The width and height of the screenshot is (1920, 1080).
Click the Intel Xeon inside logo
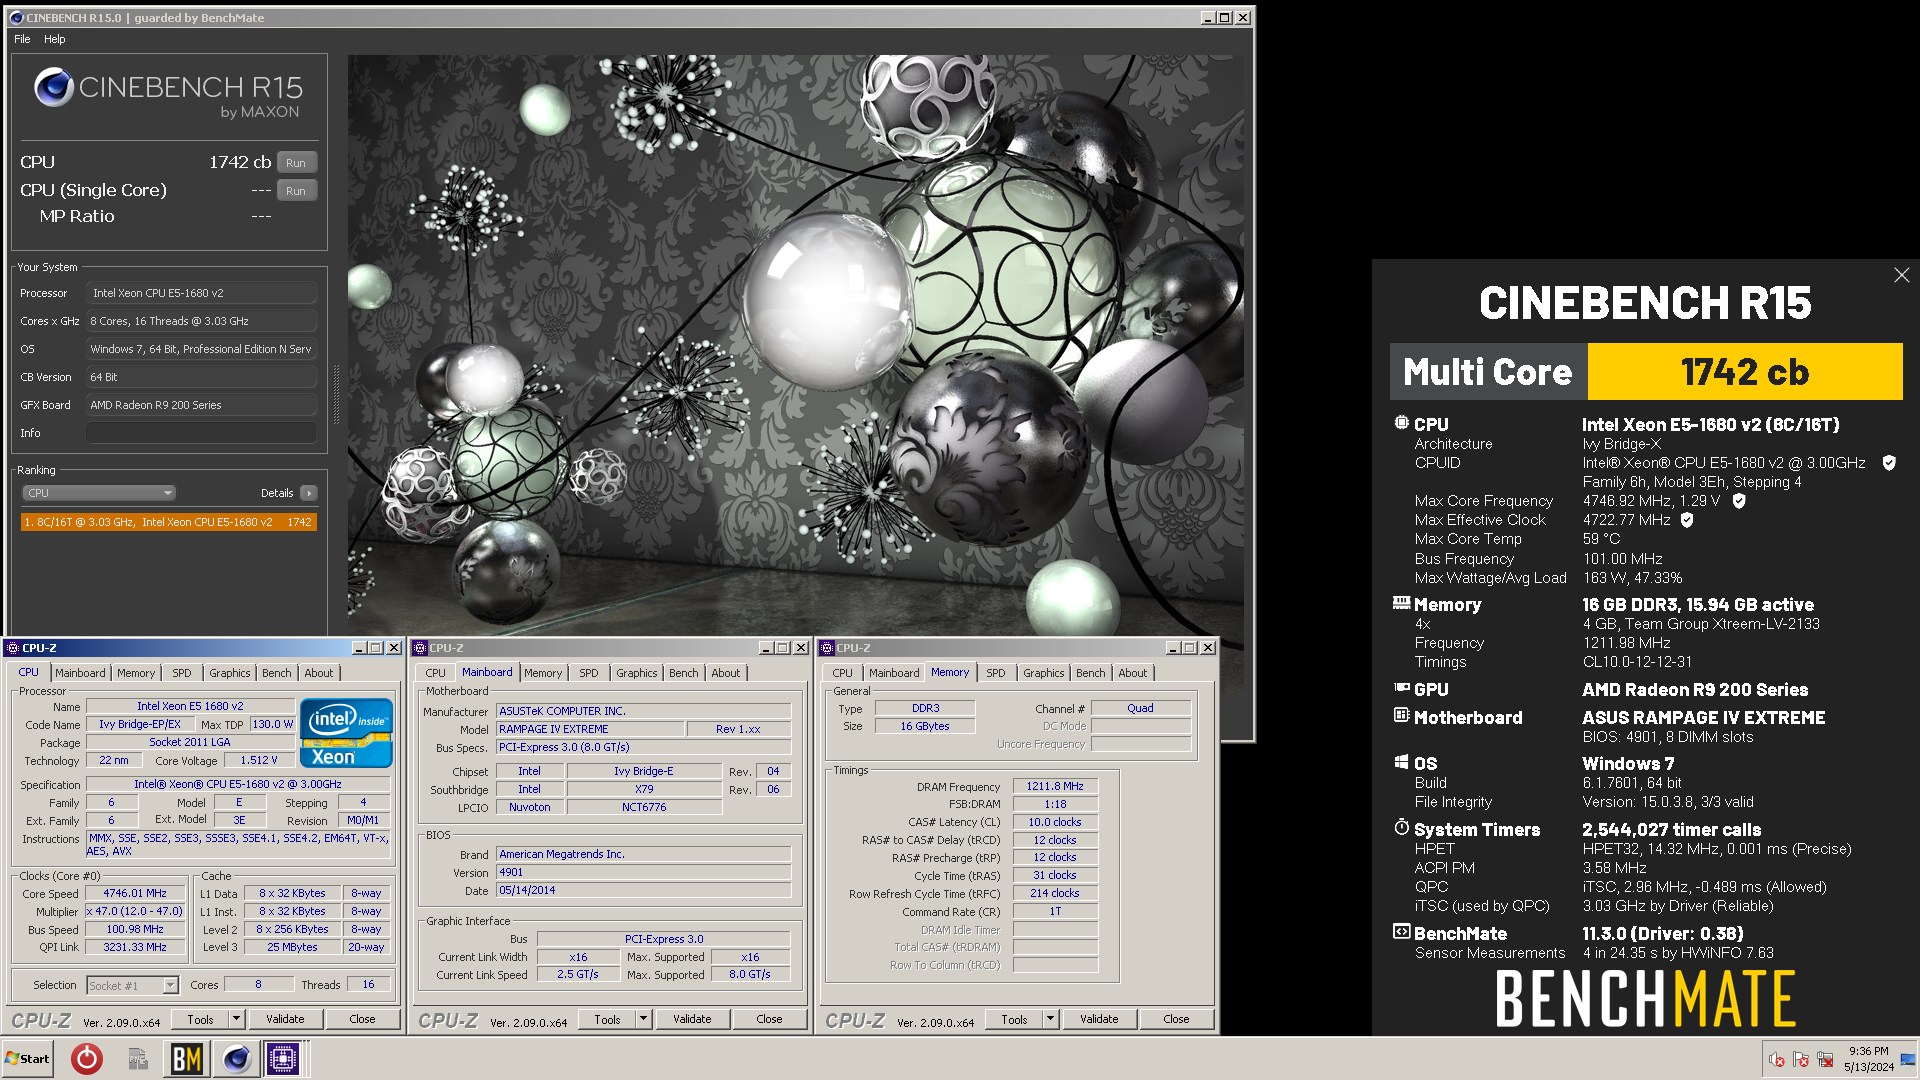[x=346, y=733]
